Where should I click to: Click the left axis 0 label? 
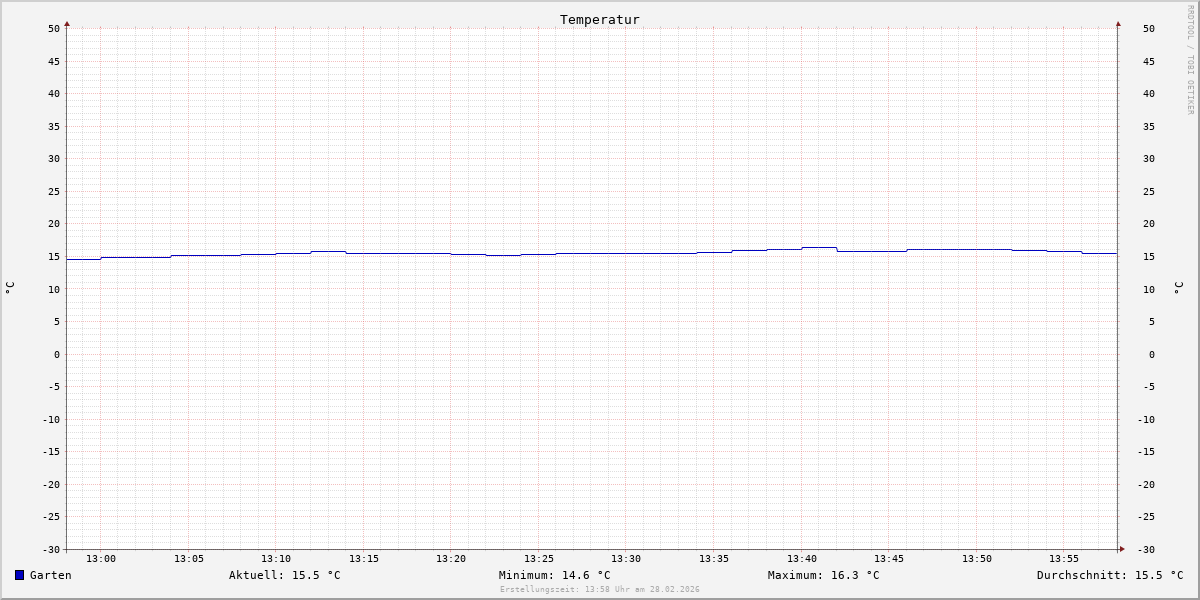click(x=57, y=354)
